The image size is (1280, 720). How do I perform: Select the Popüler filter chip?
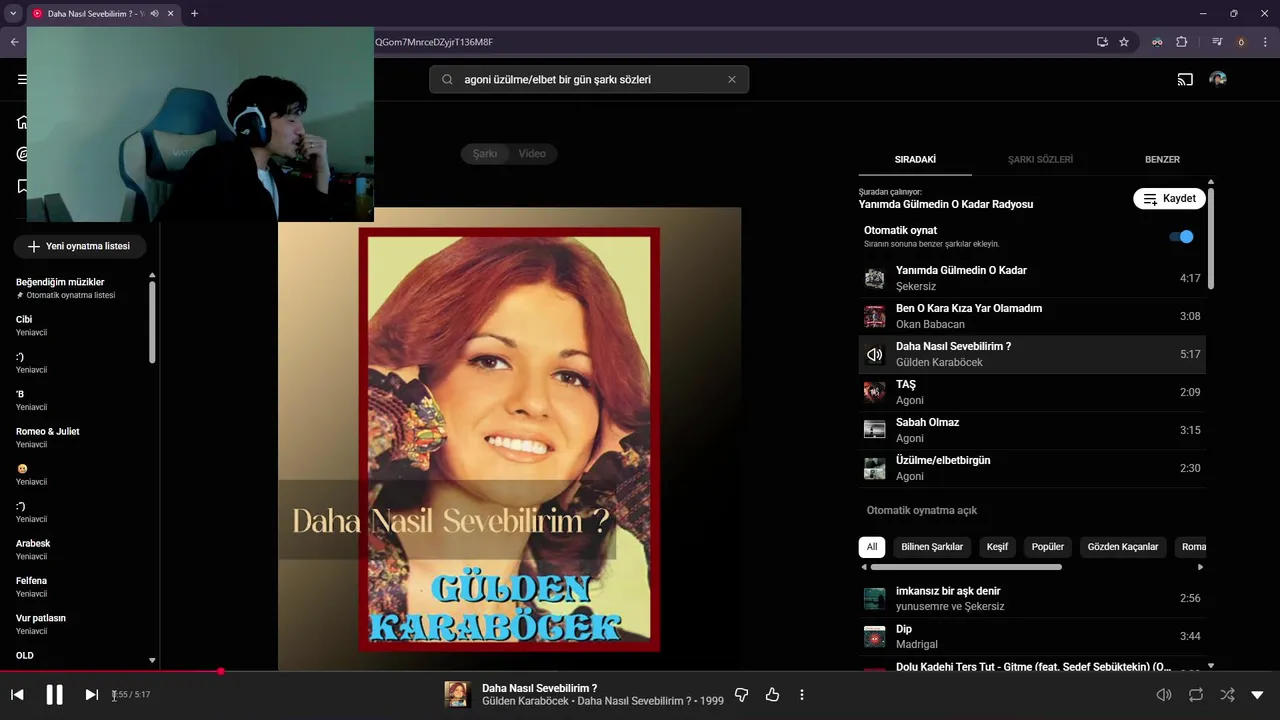tap(1048, 547)
